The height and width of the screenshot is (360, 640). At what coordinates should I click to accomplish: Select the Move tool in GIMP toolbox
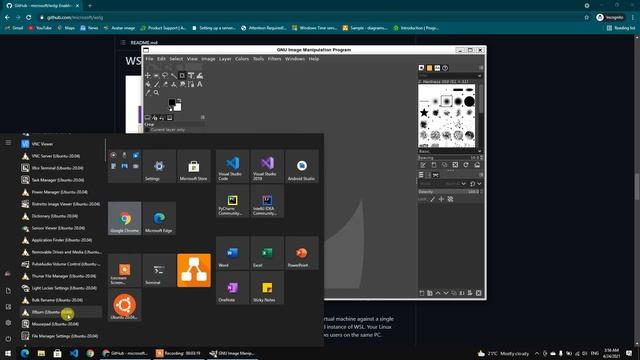[148, 76]
